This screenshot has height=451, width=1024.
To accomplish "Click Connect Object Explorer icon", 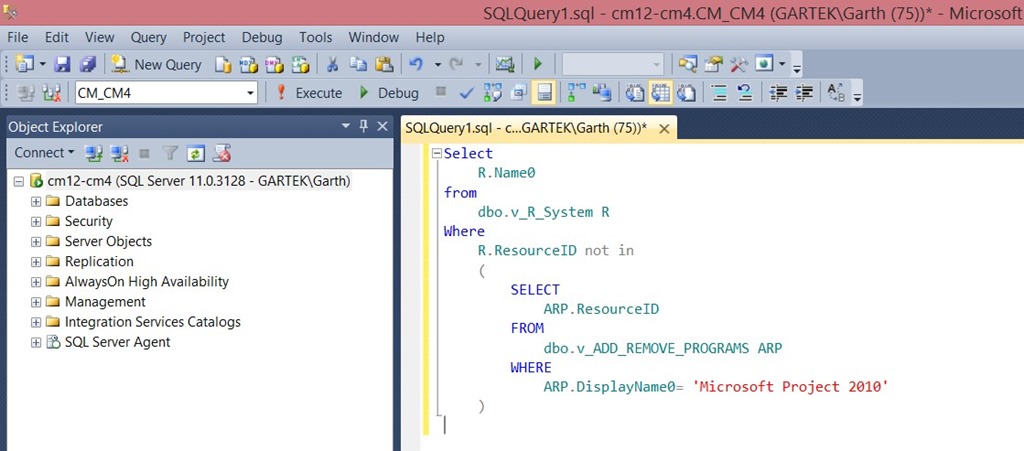I will (93, 153).
